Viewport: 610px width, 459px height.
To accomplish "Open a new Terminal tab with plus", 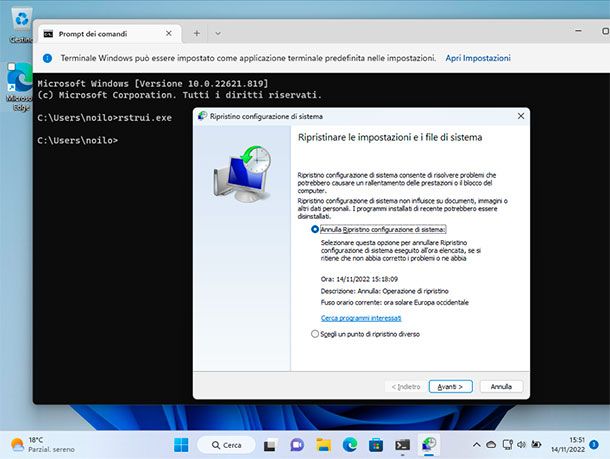I will click(197, 33).
